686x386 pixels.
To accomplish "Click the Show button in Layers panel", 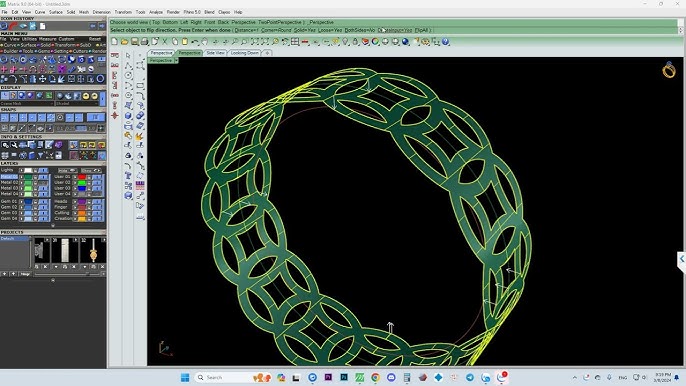I will 90,170.
